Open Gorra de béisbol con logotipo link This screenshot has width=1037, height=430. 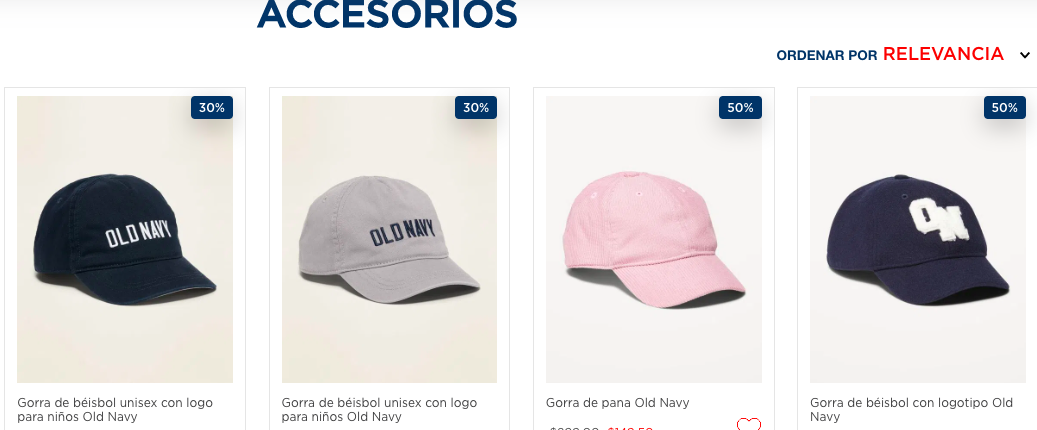[911, 409]
